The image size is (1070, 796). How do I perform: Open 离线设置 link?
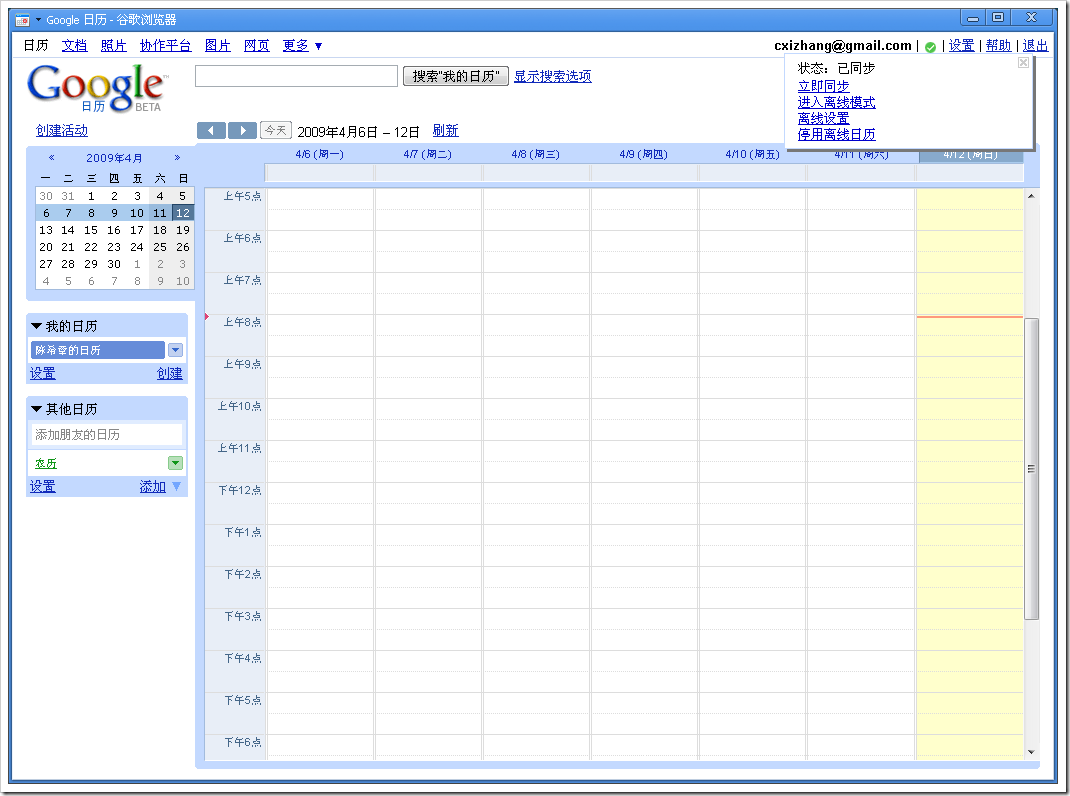[x=824, y=118]
